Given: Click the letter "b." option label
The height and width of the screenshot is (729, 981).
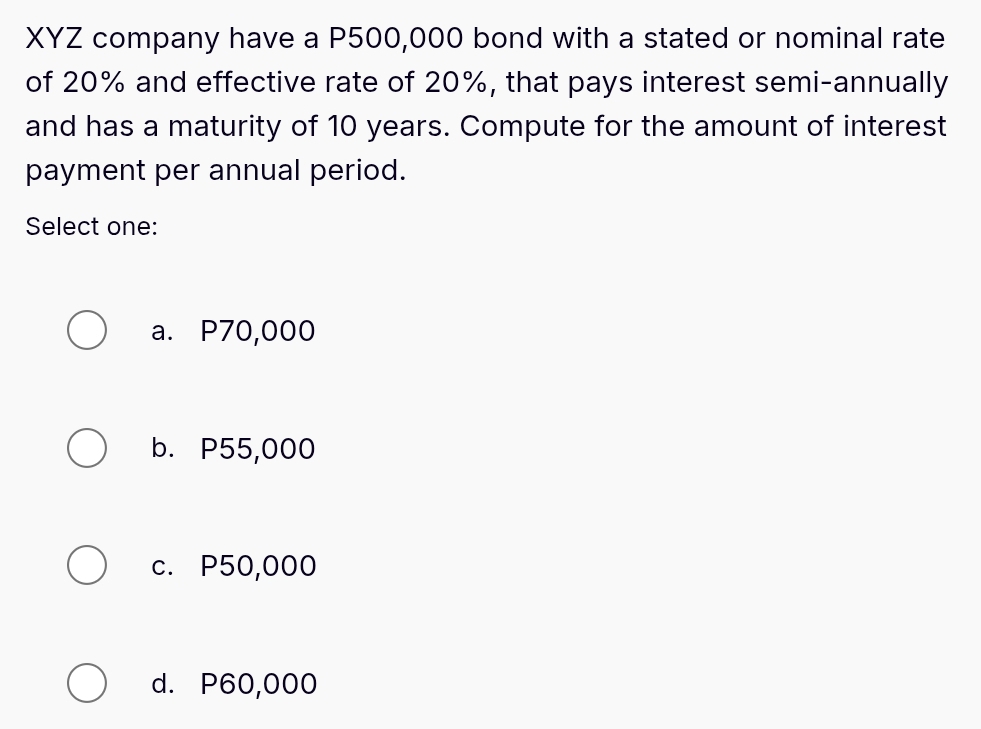Looking at the screenshot, I should (x=163, y=449).
